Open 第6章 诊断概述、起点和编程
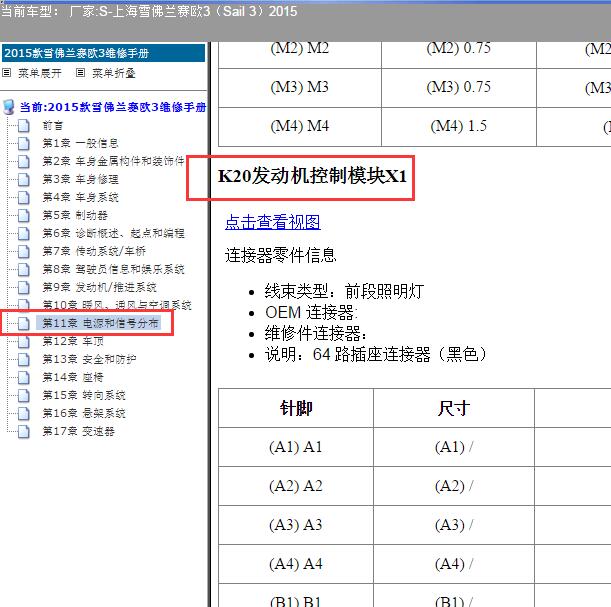 [x=113, y=233]
